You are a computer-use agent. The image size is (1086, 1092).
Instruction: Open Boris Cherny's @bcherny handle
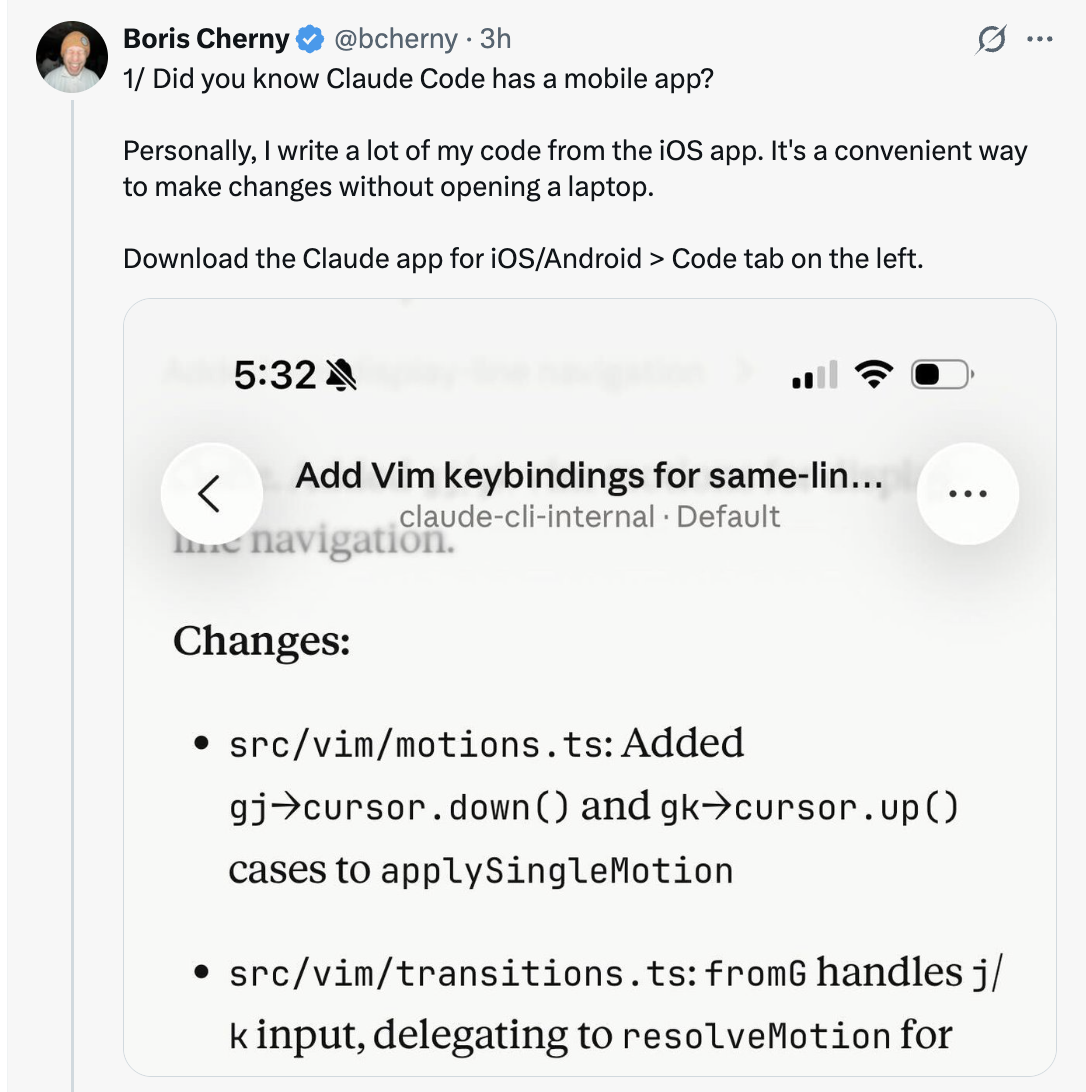tap(395, 39)
